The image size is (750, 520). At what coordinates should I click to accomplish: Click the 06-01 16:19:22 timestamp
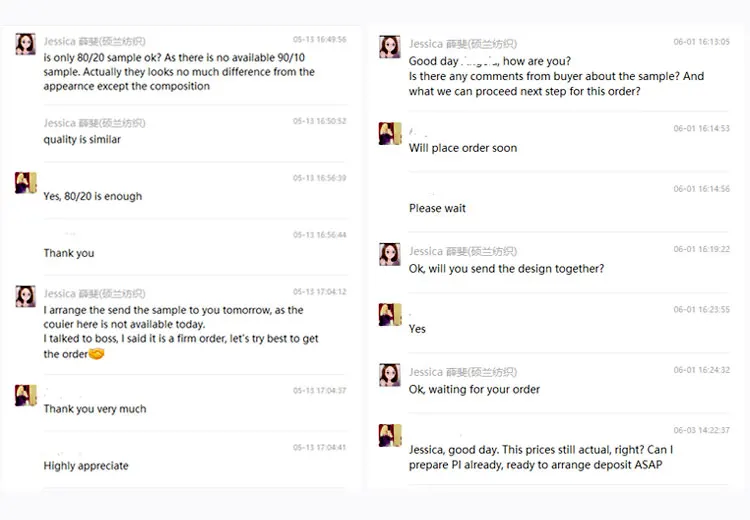701,249
